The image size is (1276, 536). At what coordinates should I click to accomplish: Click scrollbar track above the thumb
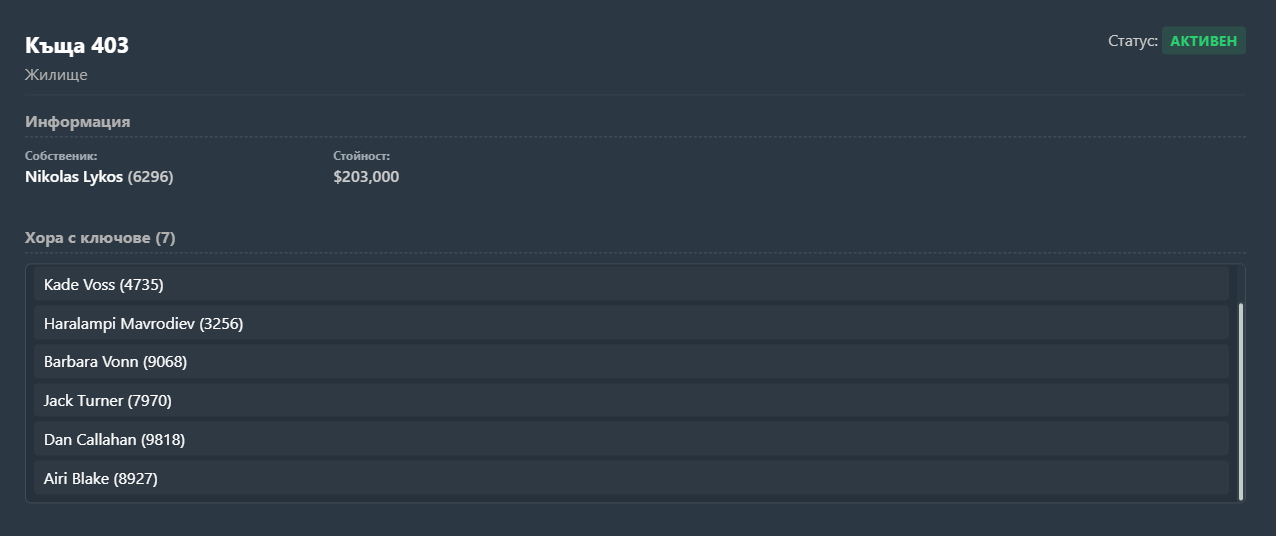point(1241,285)
